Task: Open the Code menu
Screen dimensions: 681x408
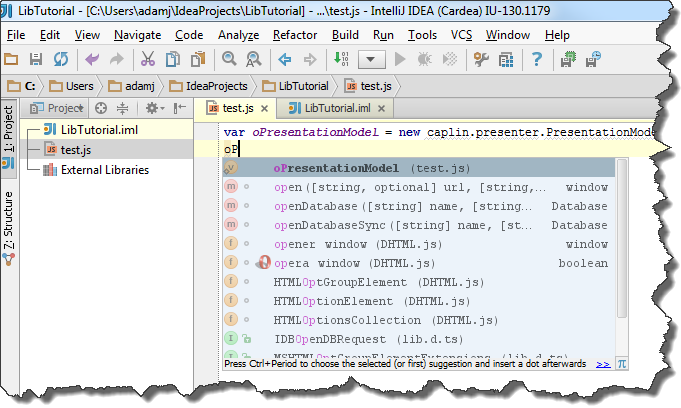Action: pos(189,35)
